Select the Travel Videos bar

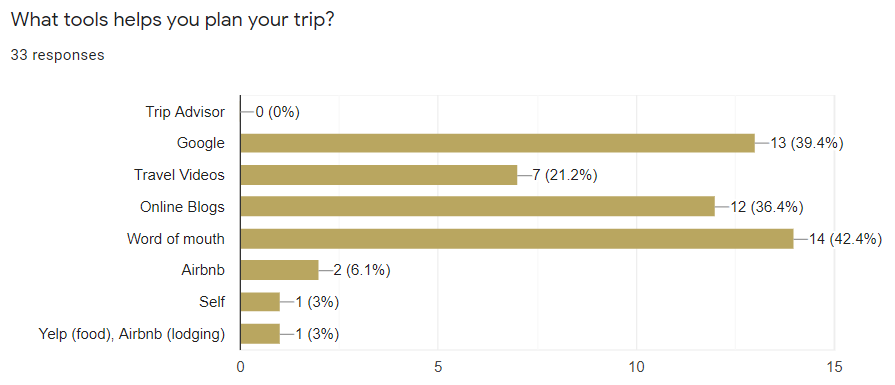pos(379,175)
